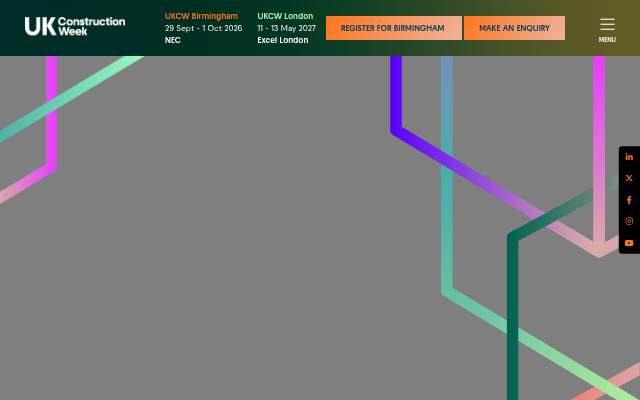The height and width of the screenshot is (400, 640).
Task: Click the UK Construction Week logo
Action: click(x=75, y=27)
